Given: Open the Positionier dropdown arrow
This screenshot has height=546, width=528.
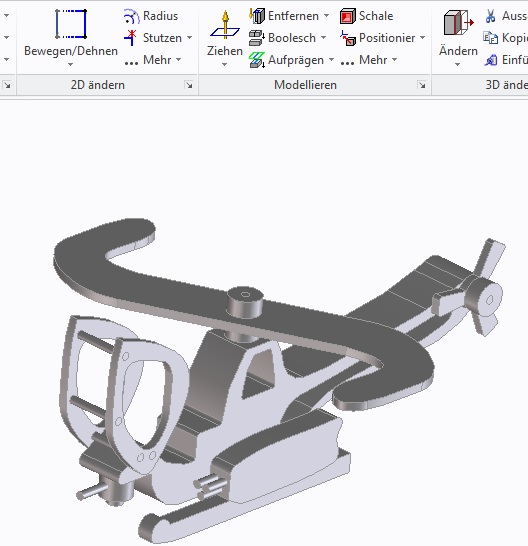Looking at the screenshot, I should coord(422,37).
